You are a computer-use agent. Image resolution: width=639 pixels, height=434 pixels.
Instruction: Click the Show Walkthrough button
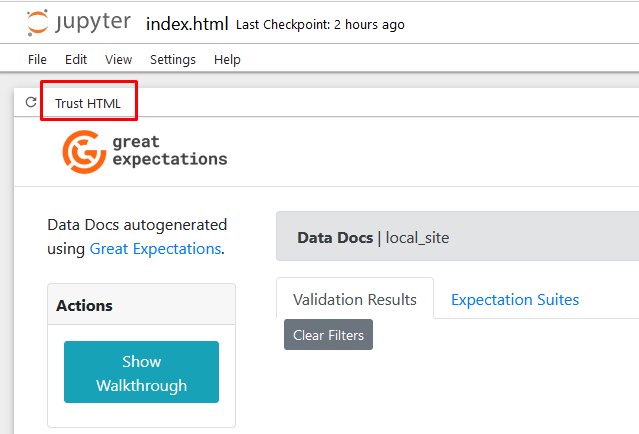pyautogui.click(x=141, y=373)
